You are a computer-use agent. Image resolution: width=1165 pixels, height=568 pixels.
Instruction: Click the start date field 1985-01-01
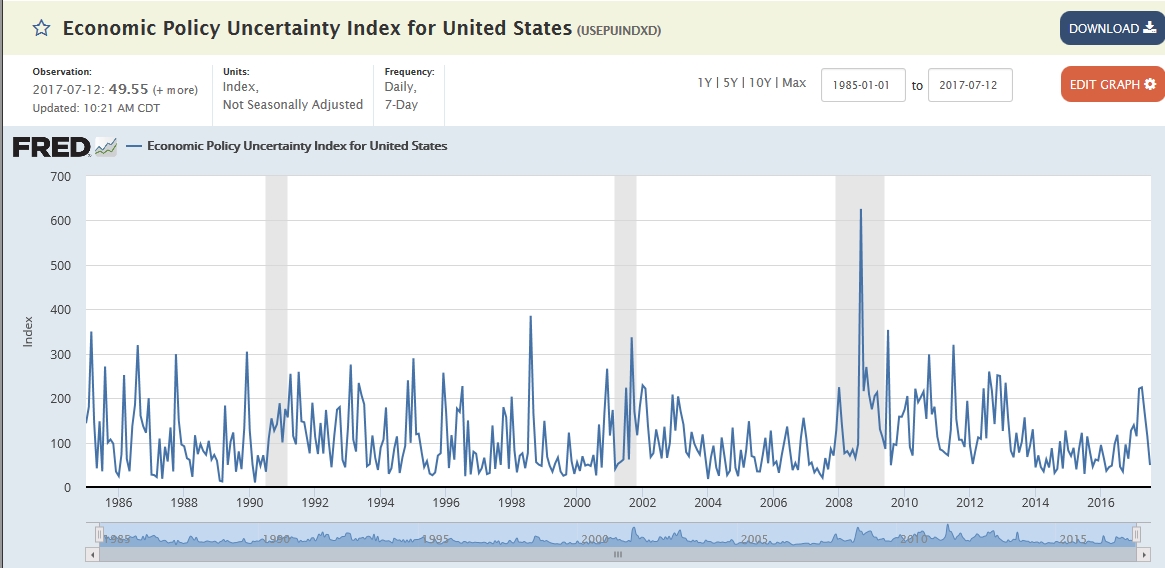tap(863, 85)
